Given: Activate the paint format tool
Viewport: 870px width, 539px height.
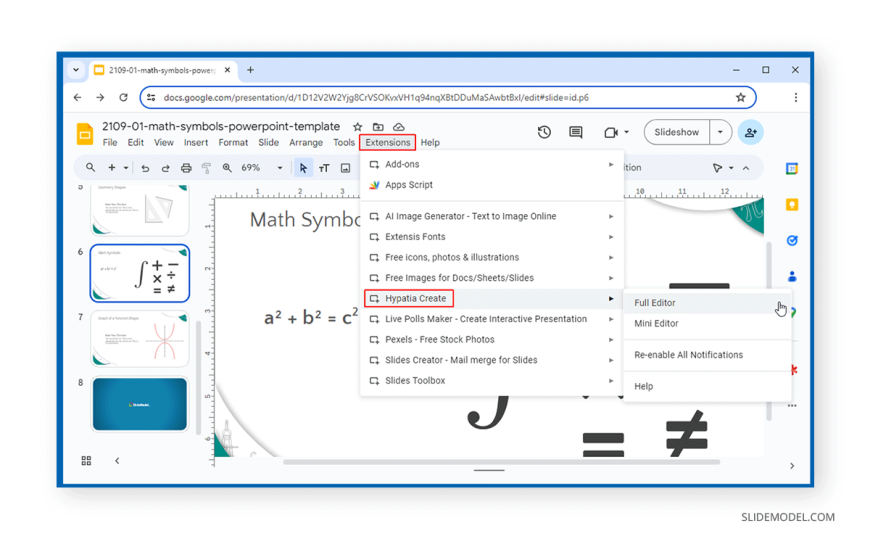Looking at the screenshot, I should [x=206, y=168].
